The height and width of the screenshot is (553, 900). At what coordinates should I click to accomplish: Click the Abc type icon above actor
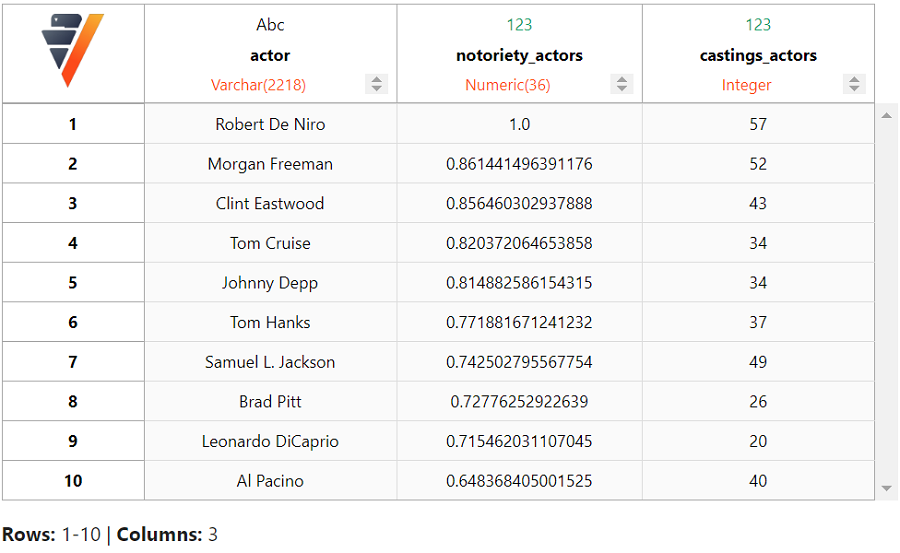tap(270, 25)
